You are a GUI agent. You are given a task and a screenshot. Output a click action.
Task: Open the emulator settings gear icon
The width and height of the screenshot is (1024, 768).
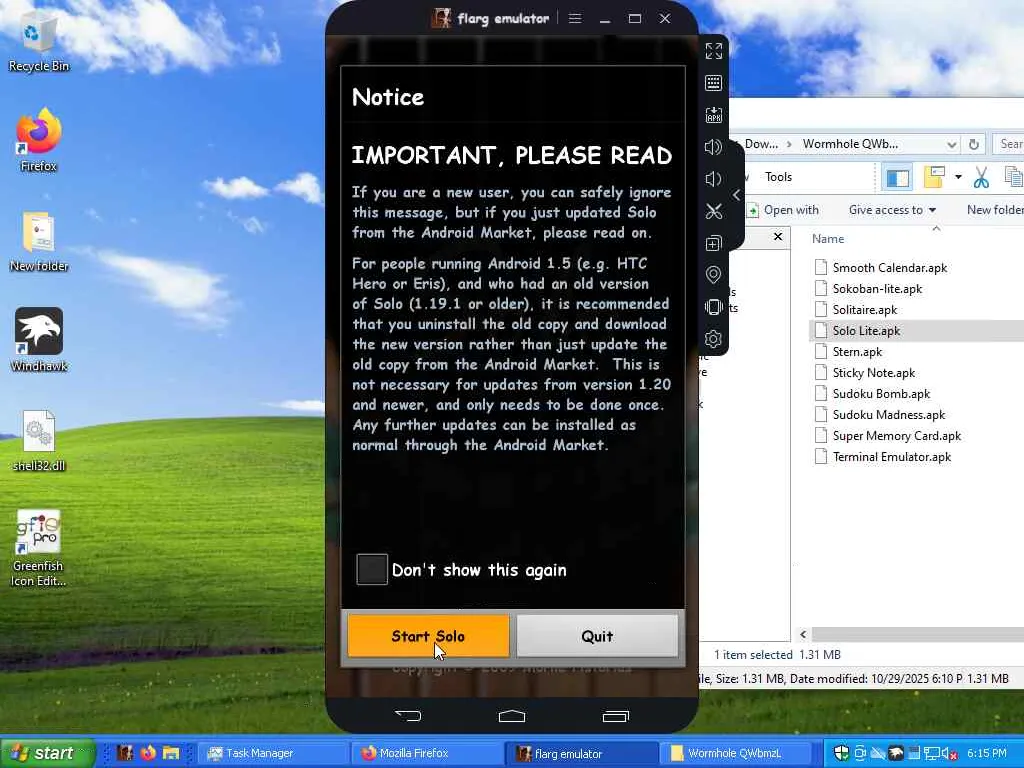tap(713, 339)
